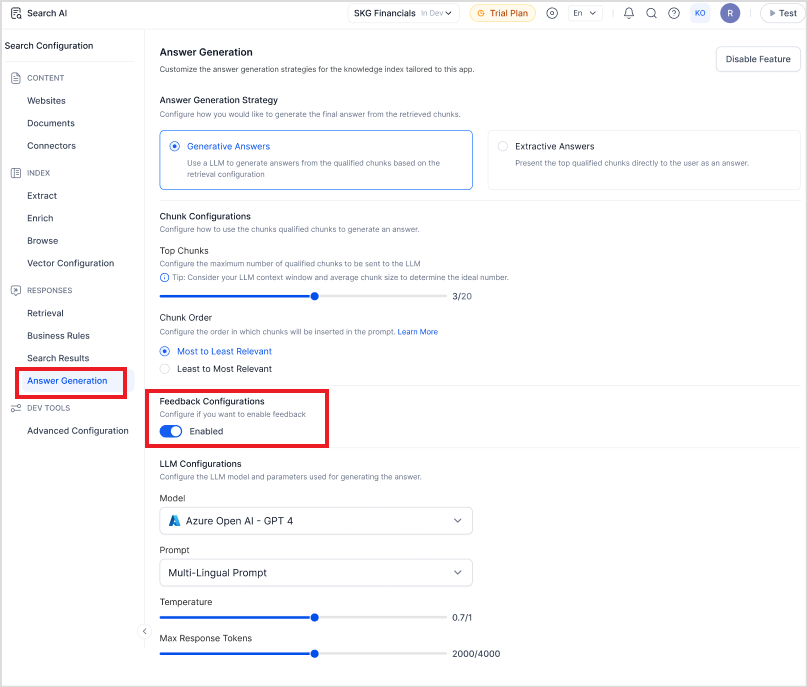The image size is (807, 687).
Task: Click the circular target icon beside Trial Plan
Action: click(552, 13)
